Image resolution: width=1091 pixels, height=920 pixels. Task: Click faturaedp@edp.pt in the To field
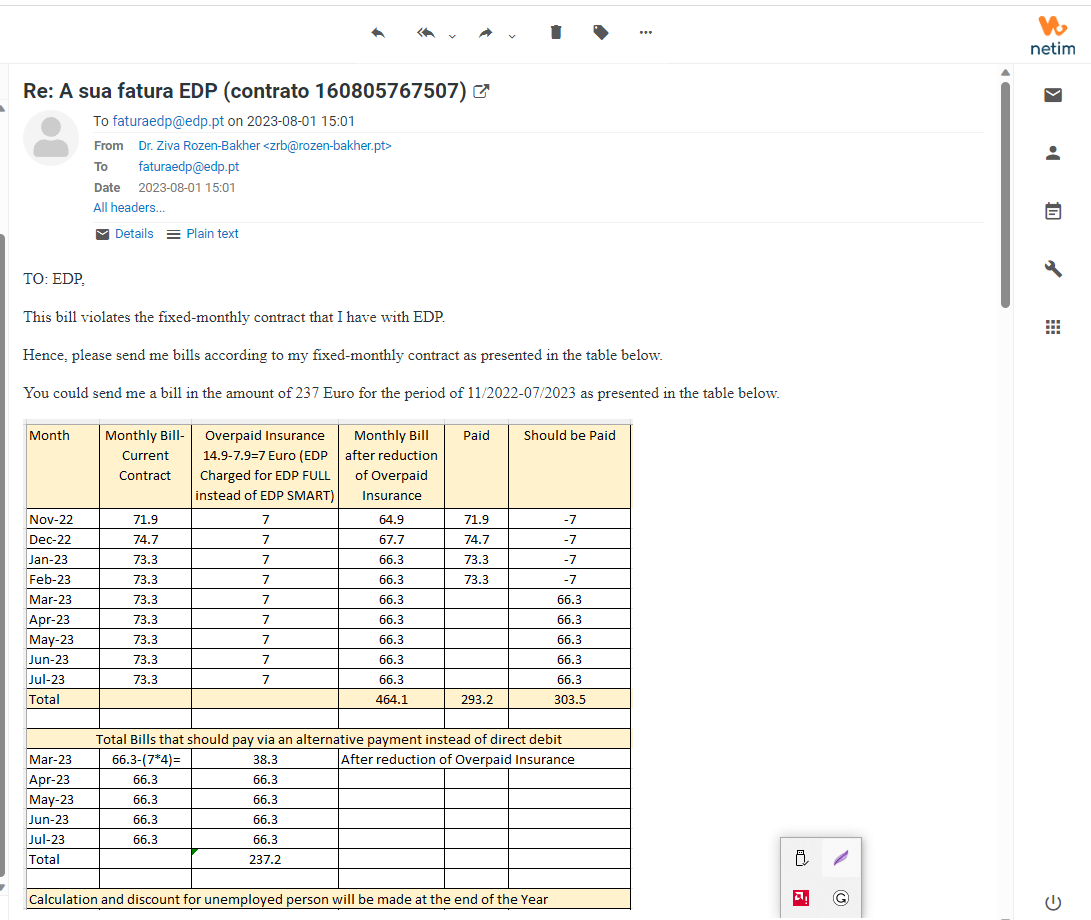(189, 166)
